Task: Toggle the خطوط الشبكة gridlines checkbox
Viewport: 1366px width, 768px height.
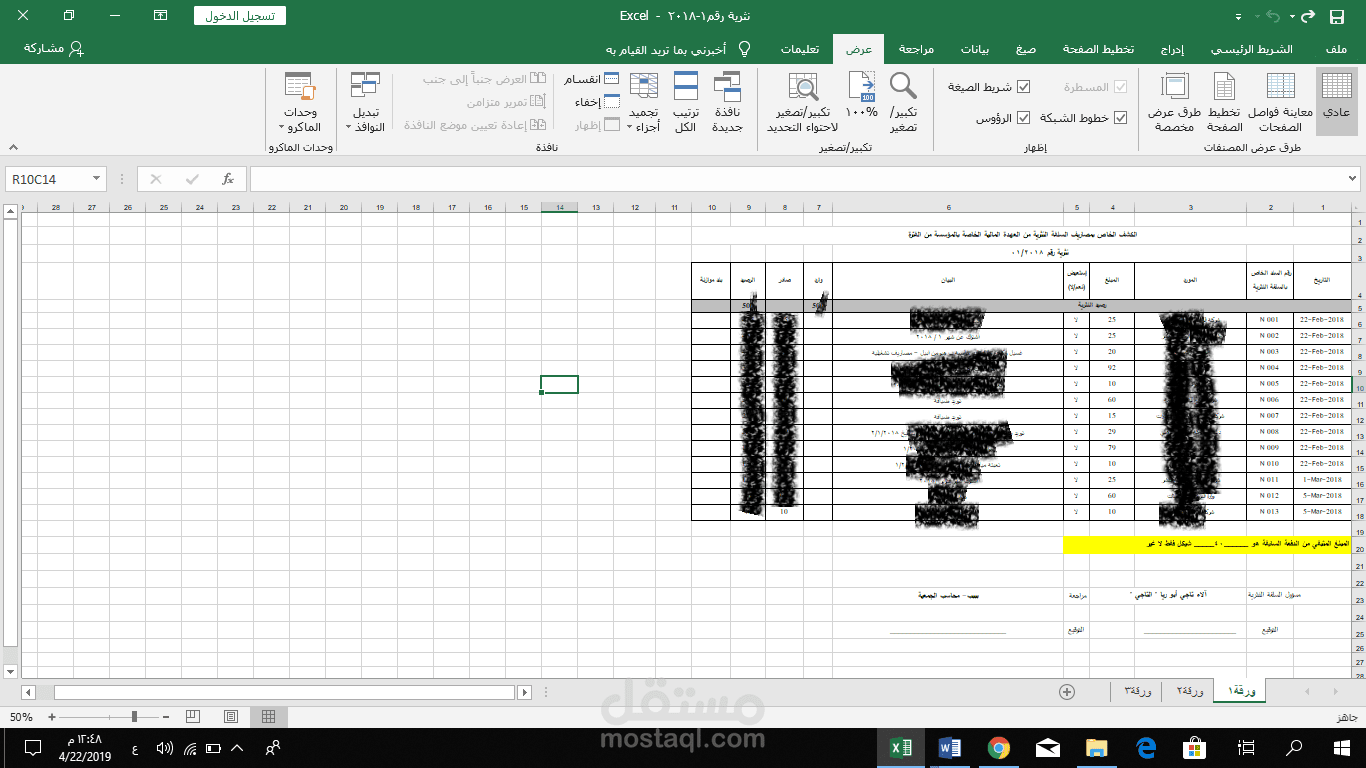Action: [x=1120, y=118]
